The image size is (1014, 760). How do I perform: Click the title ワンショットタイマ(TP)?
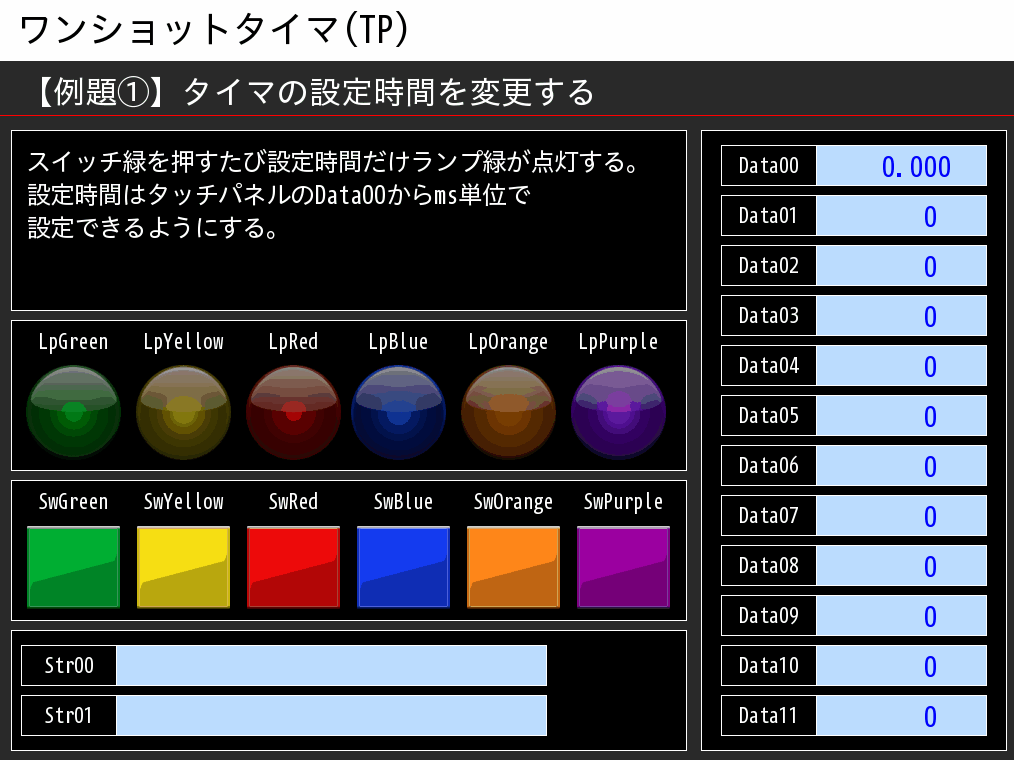pos(214,30)
